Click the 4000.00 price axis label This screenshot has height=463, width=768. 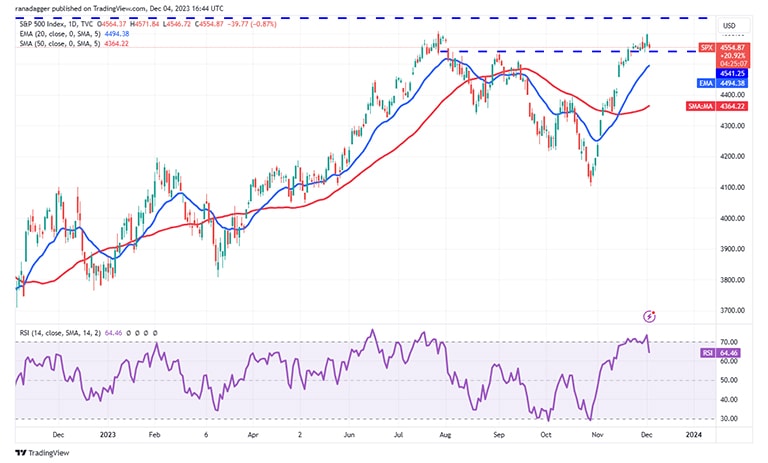tap(733, 218)
